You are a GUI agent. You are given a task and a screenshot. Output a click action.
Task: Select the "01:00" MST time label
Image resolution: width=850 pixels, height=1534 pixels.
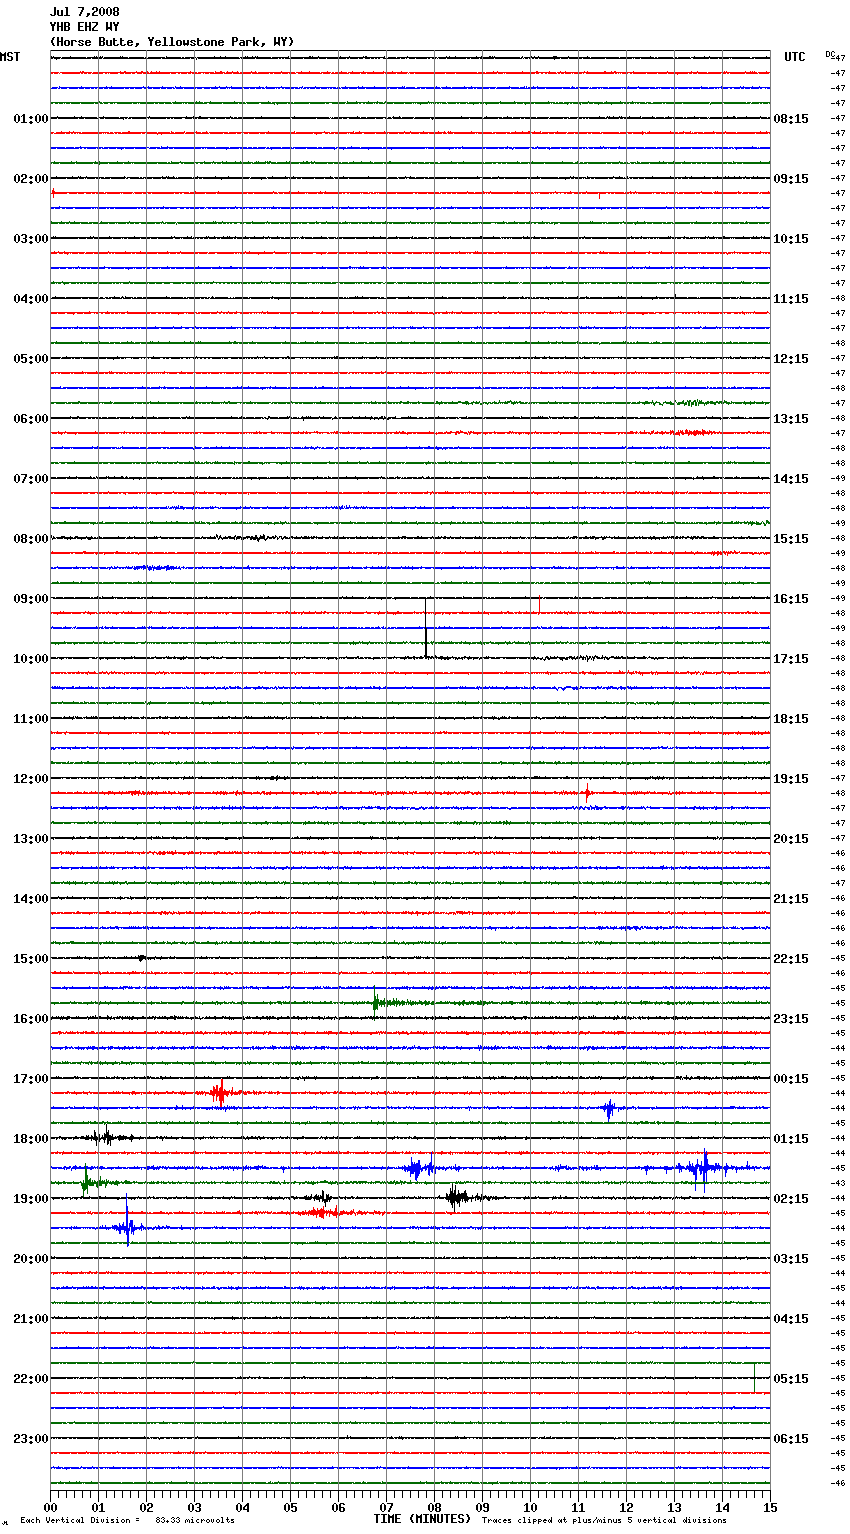(x=31, y=119)
